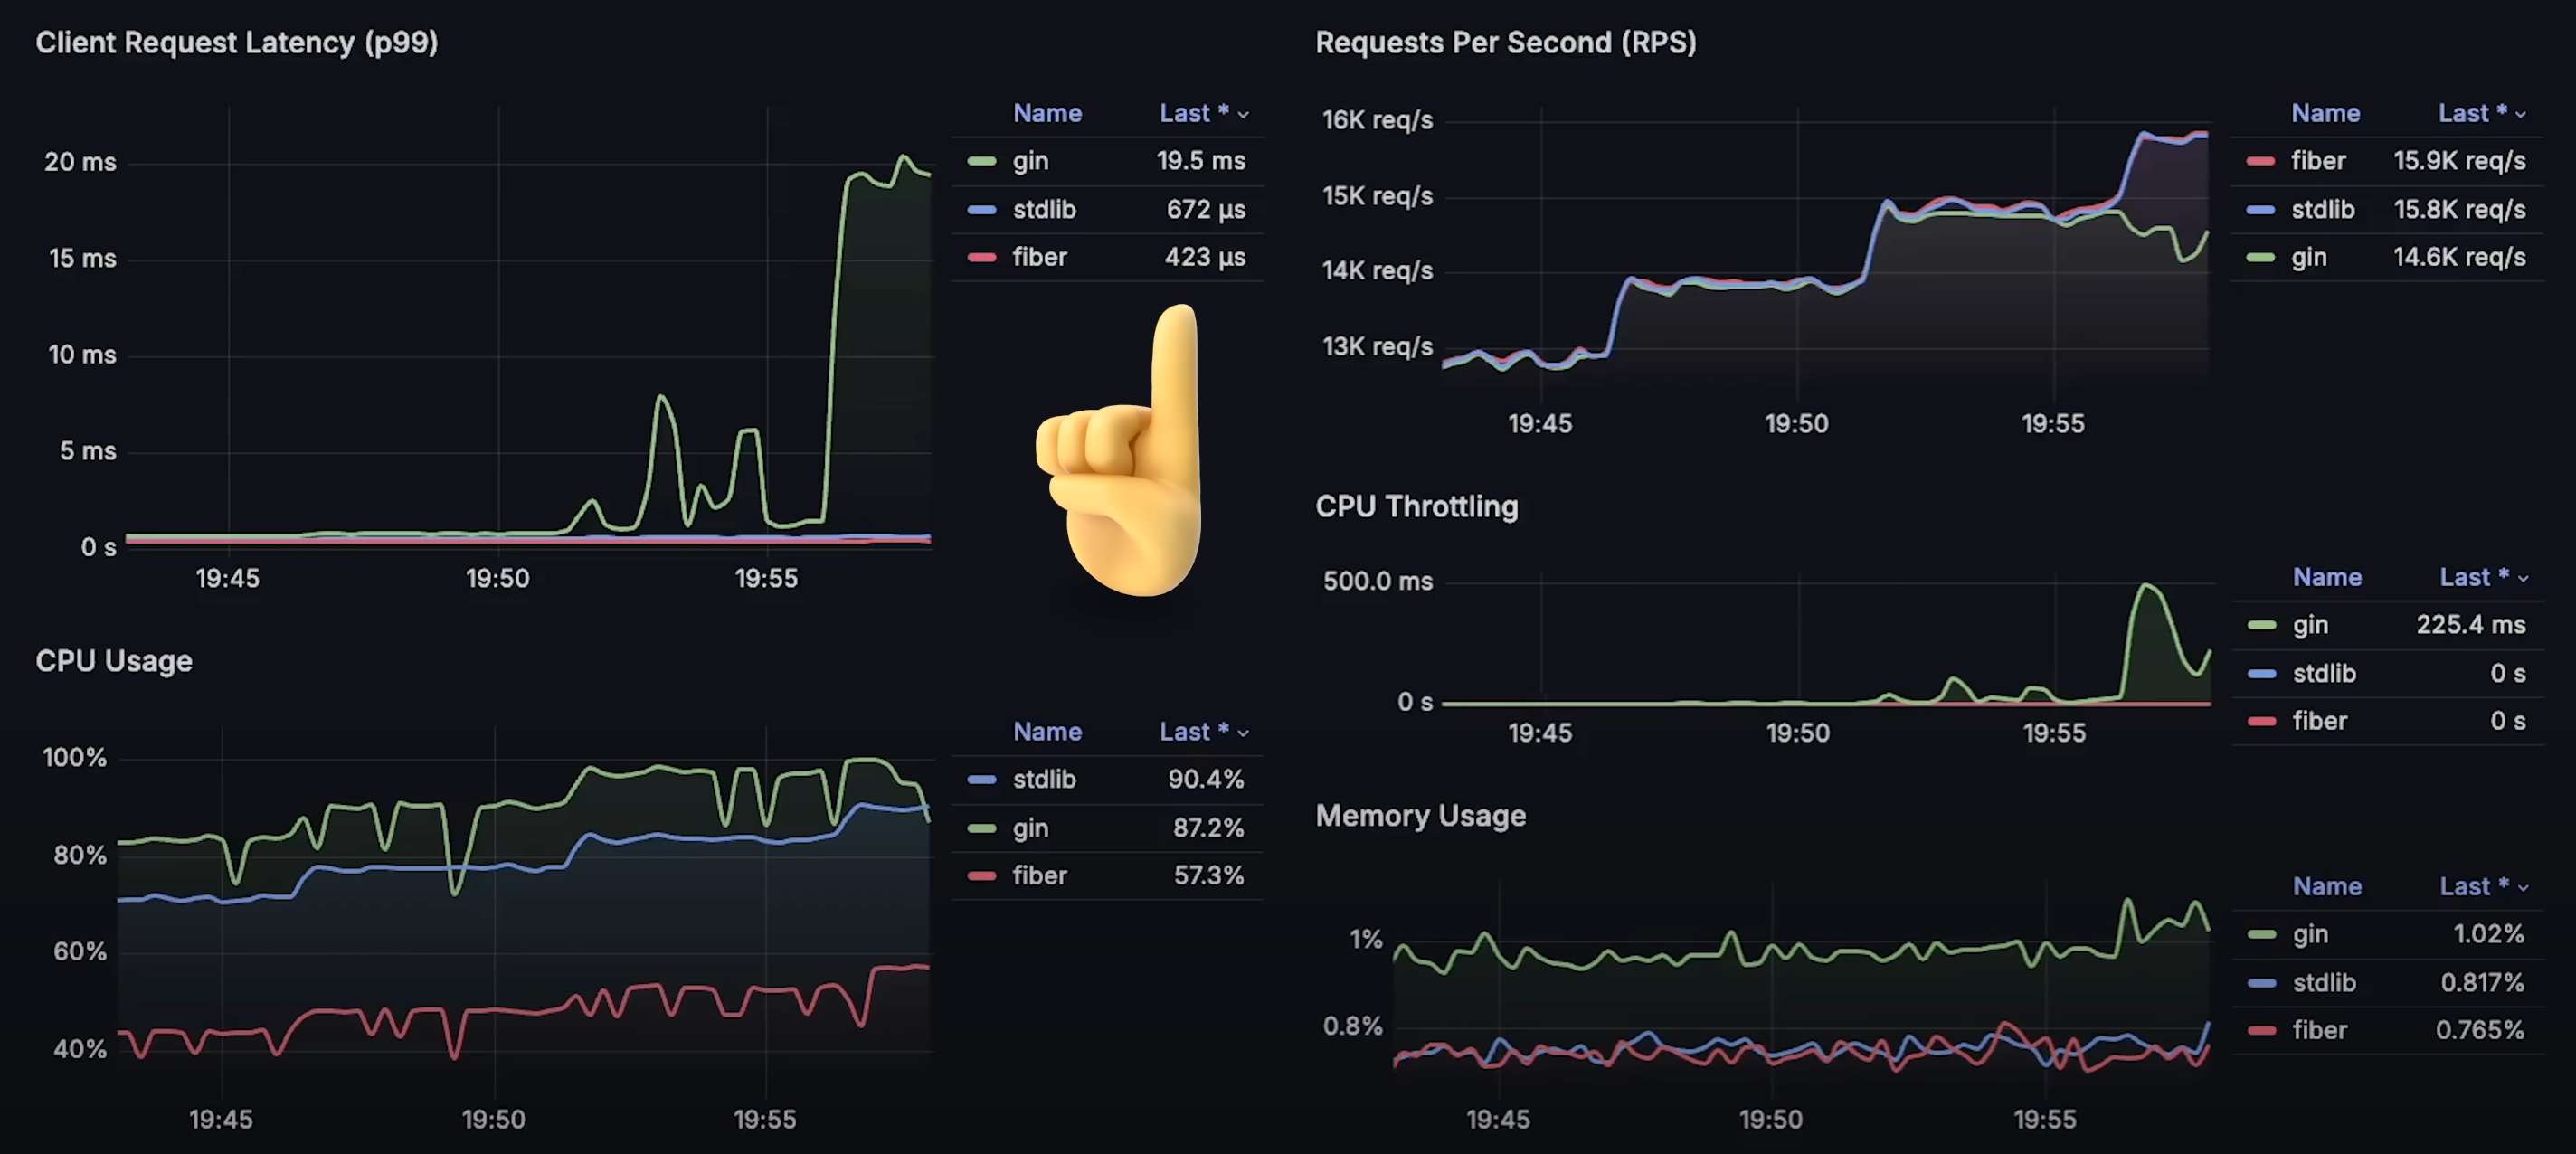Open Requests Per Second (RPS) panel menu
This screenshot has width=2576, height=1154.
pyautogui.click(x=1505, y=43)
